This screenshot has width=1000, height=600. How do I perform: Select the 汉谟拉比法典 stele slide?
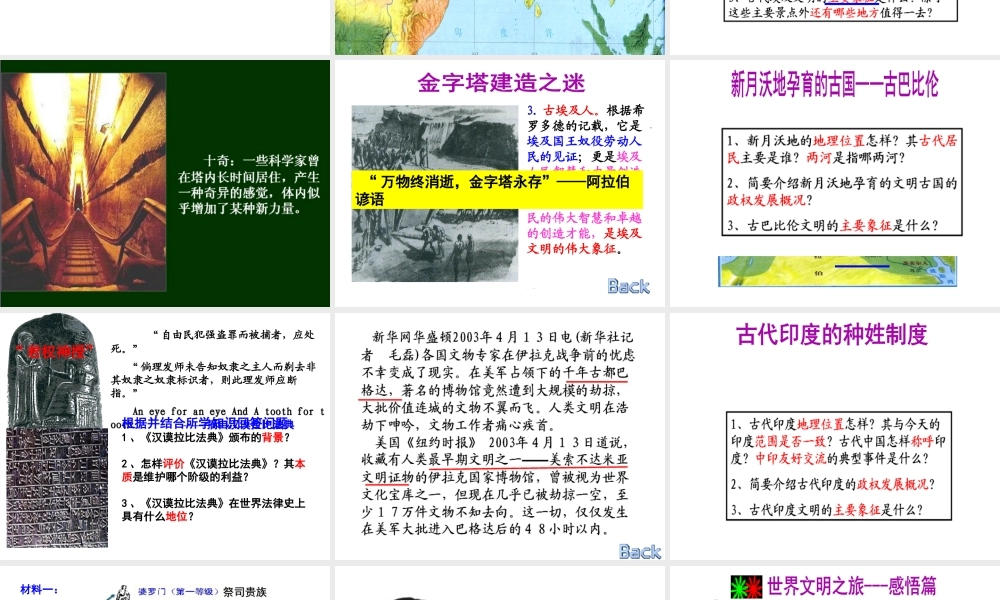(165, 435)
